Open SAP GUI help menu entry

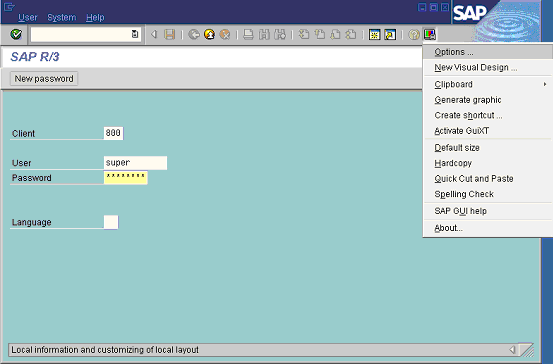(x=487, y=211)
